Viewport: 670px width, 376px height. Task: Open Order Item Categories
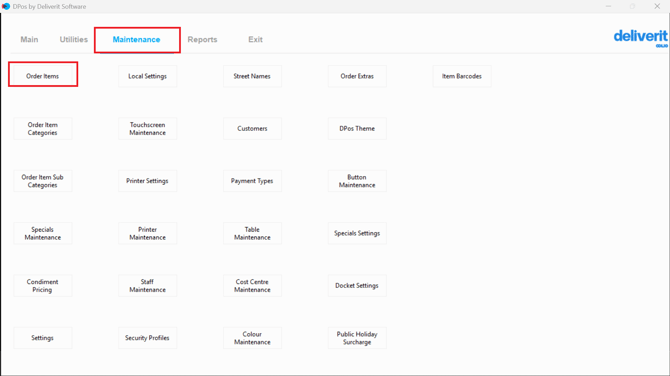point(43,129)
